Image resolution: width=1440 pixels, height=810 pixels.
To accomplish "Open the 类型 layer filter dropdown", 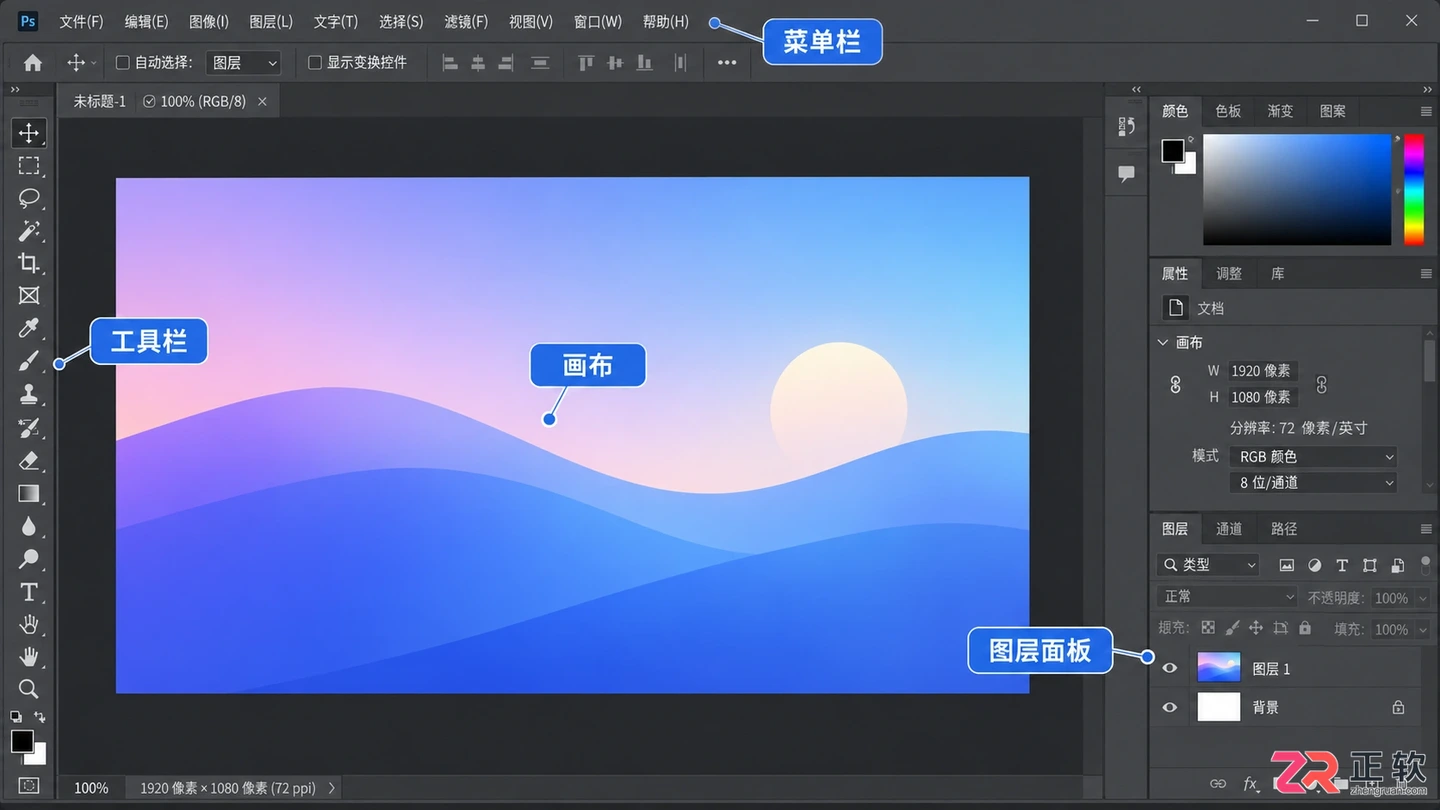I will (x=1208, y=565).
